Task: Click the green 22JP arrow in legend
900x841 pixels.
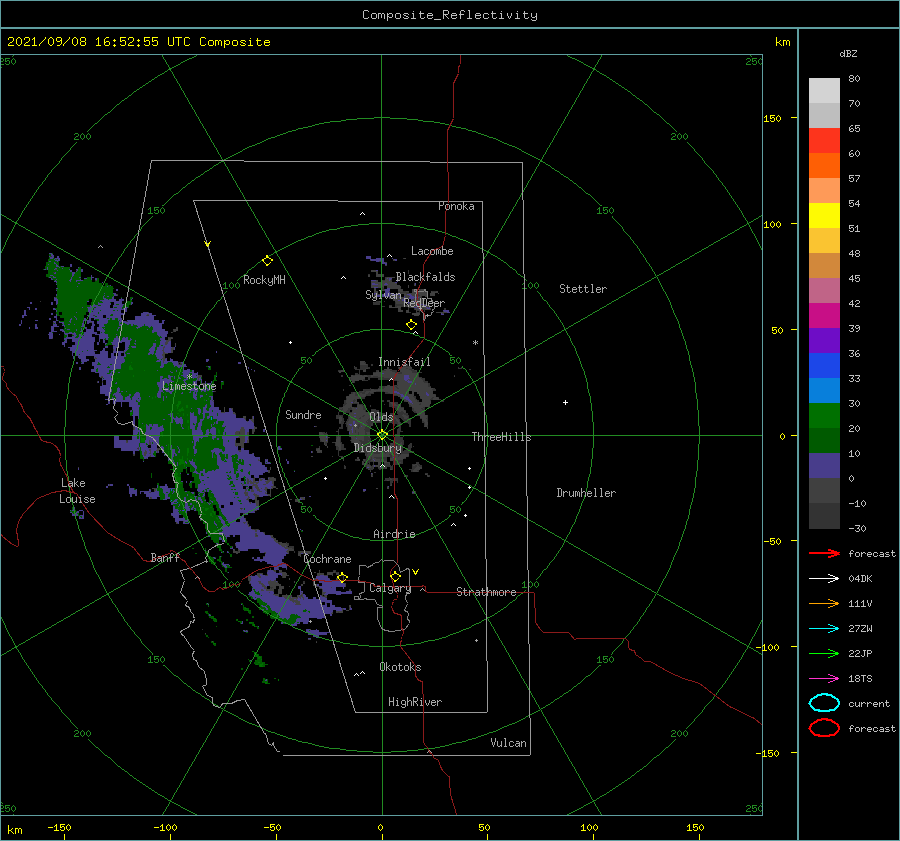Action: tap(824, 653)
